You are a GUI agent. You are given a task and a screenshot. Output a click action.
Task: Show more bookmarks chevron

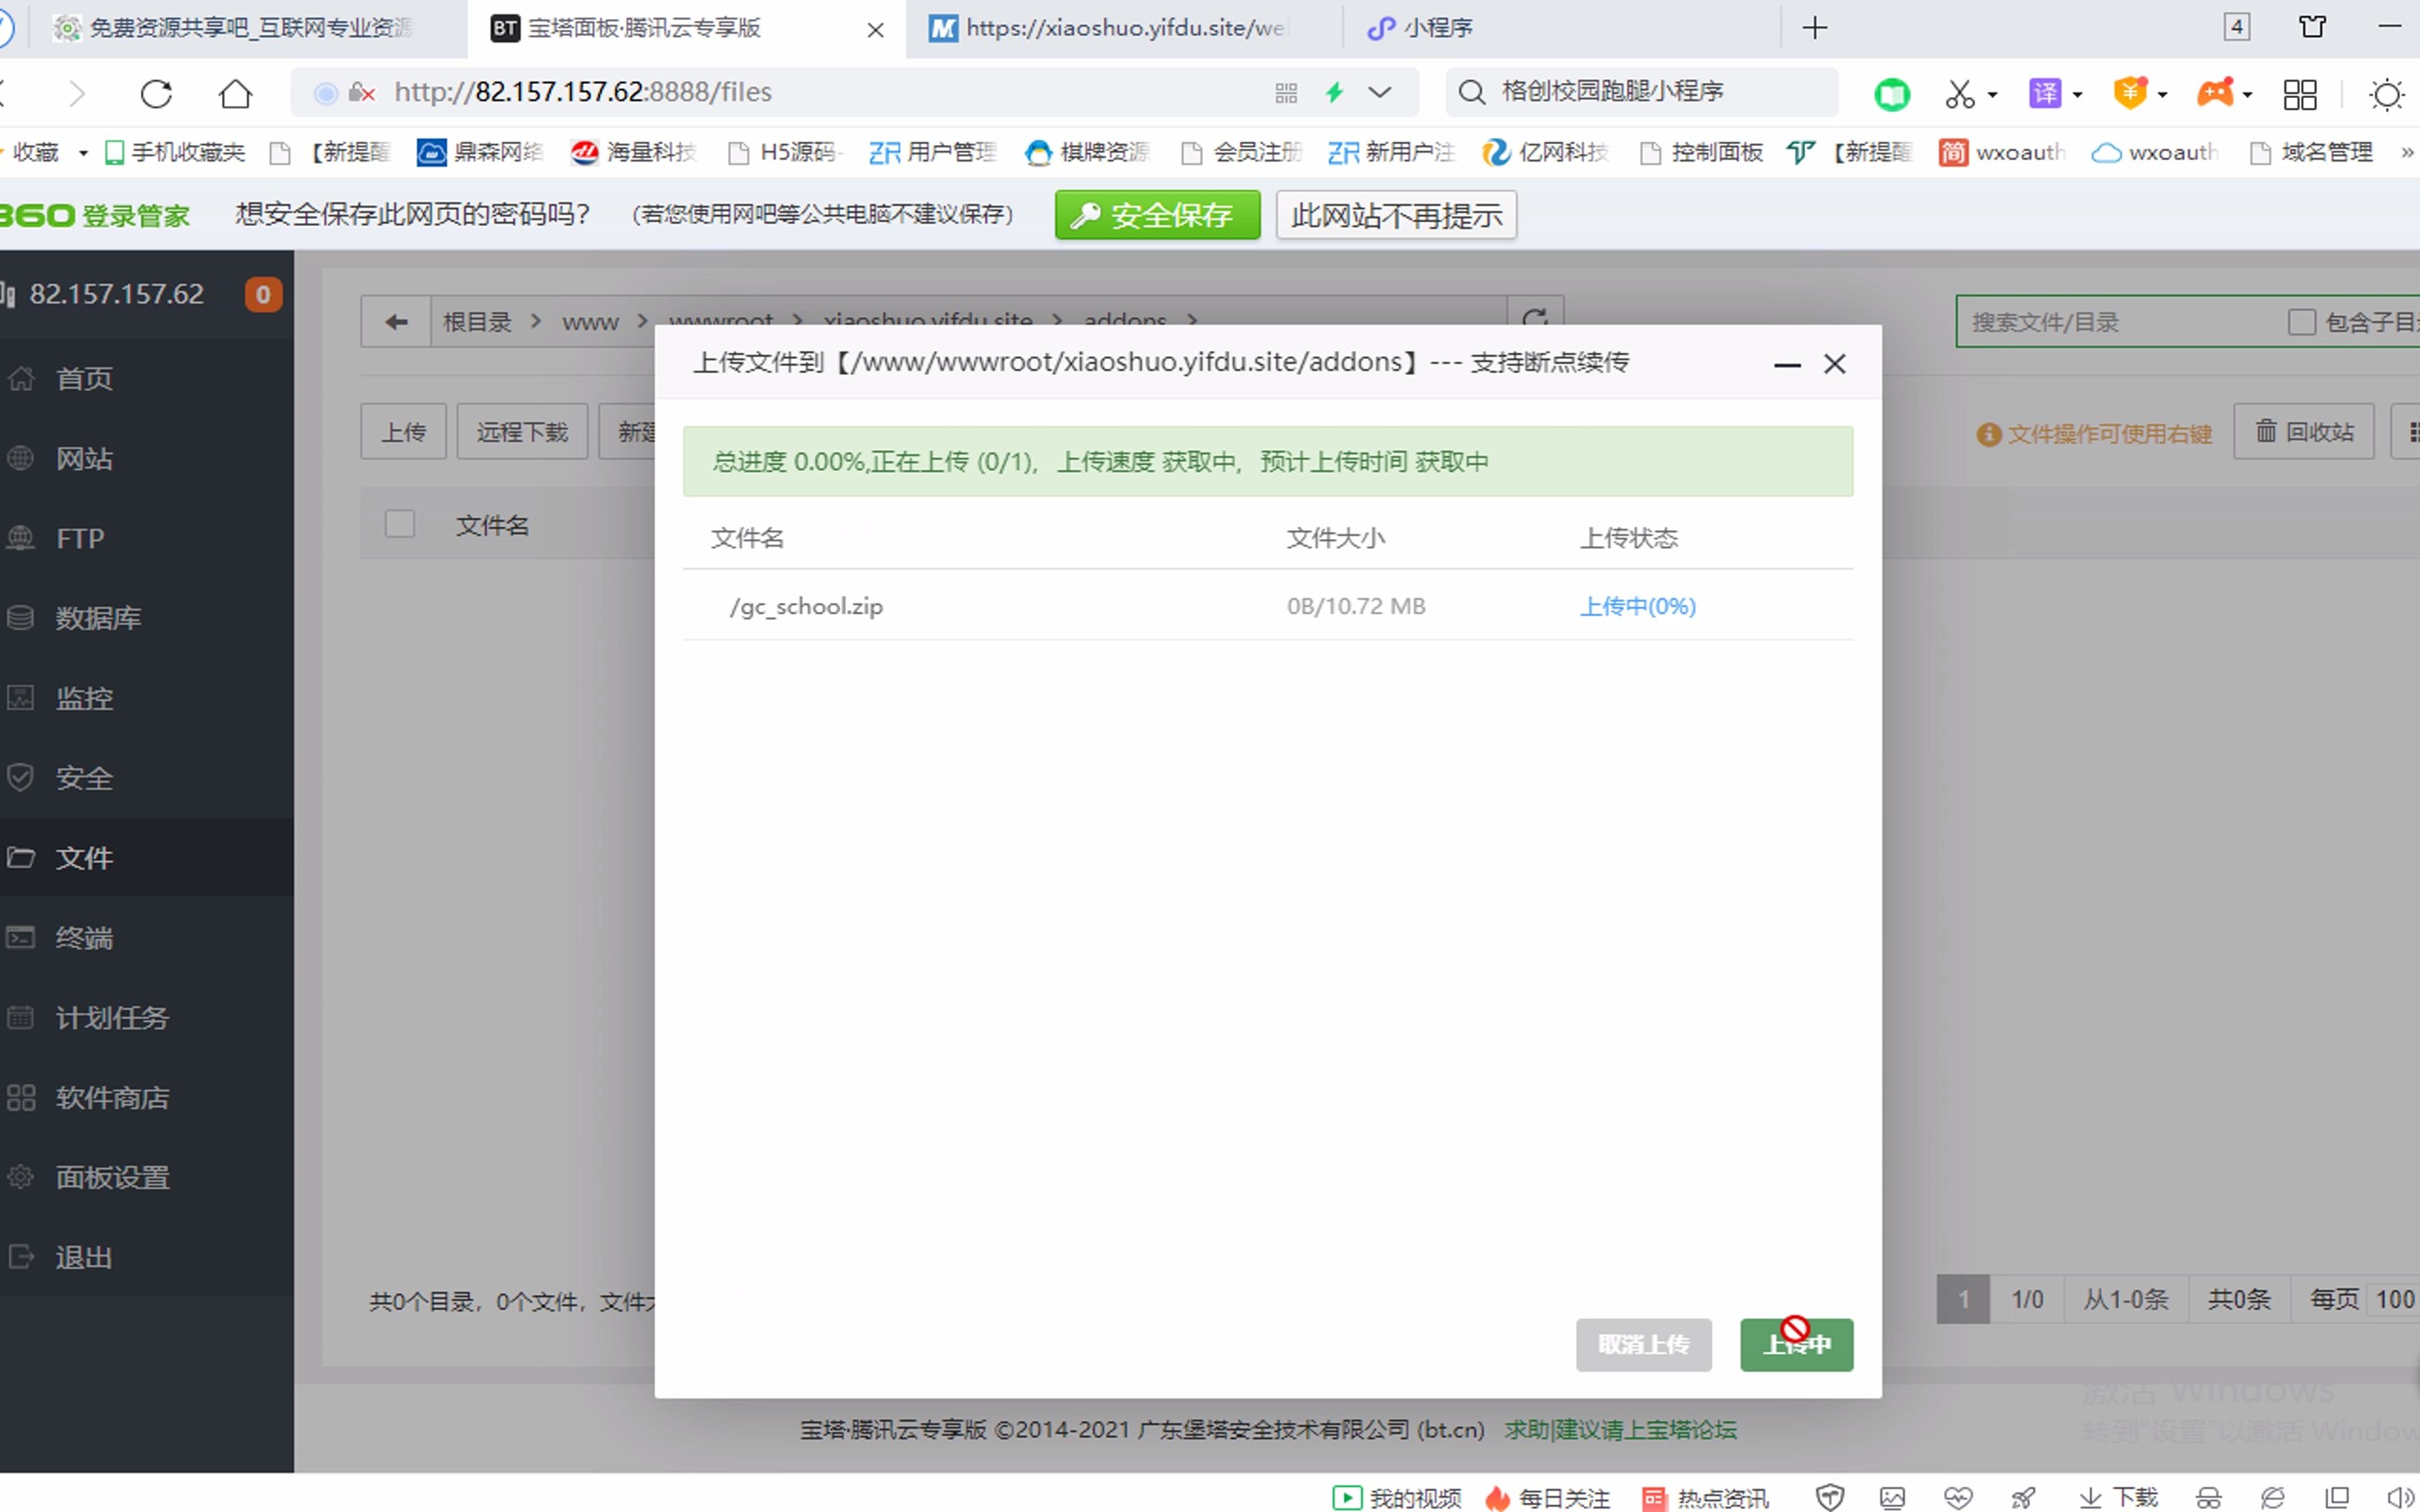point(2407,152)
